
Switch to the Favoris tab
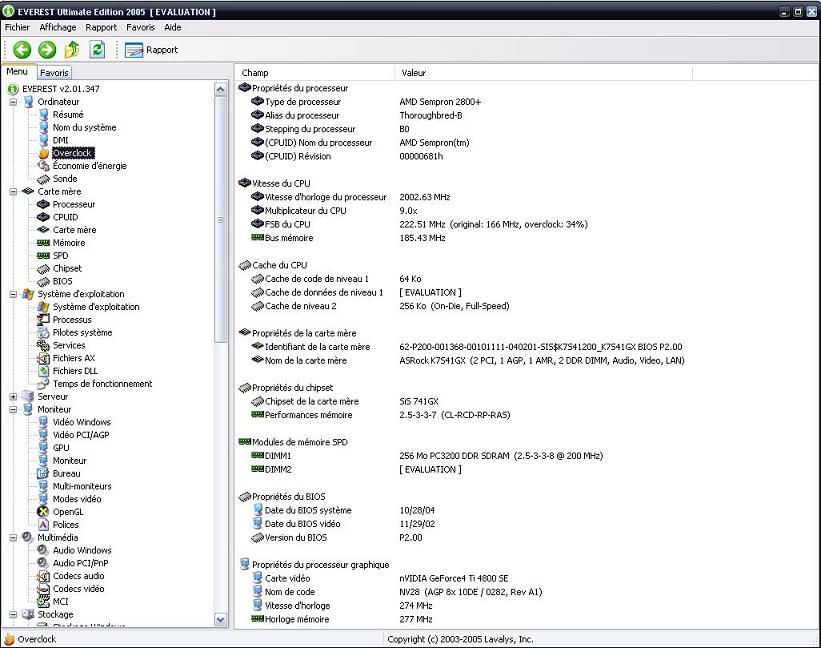tap(54, 73)
